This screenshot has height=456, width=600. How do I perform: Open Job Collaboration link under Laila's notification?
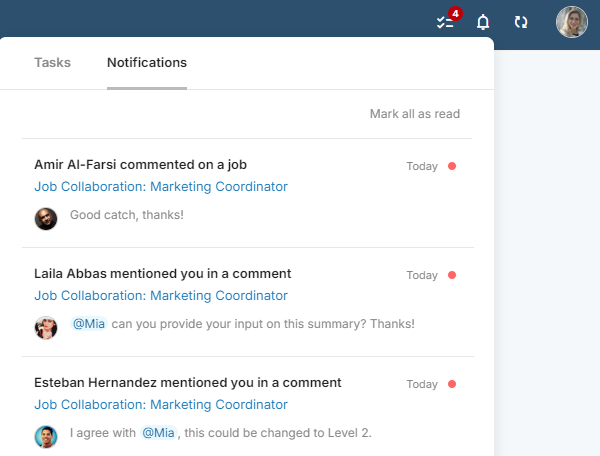click(x=161, y=295)
